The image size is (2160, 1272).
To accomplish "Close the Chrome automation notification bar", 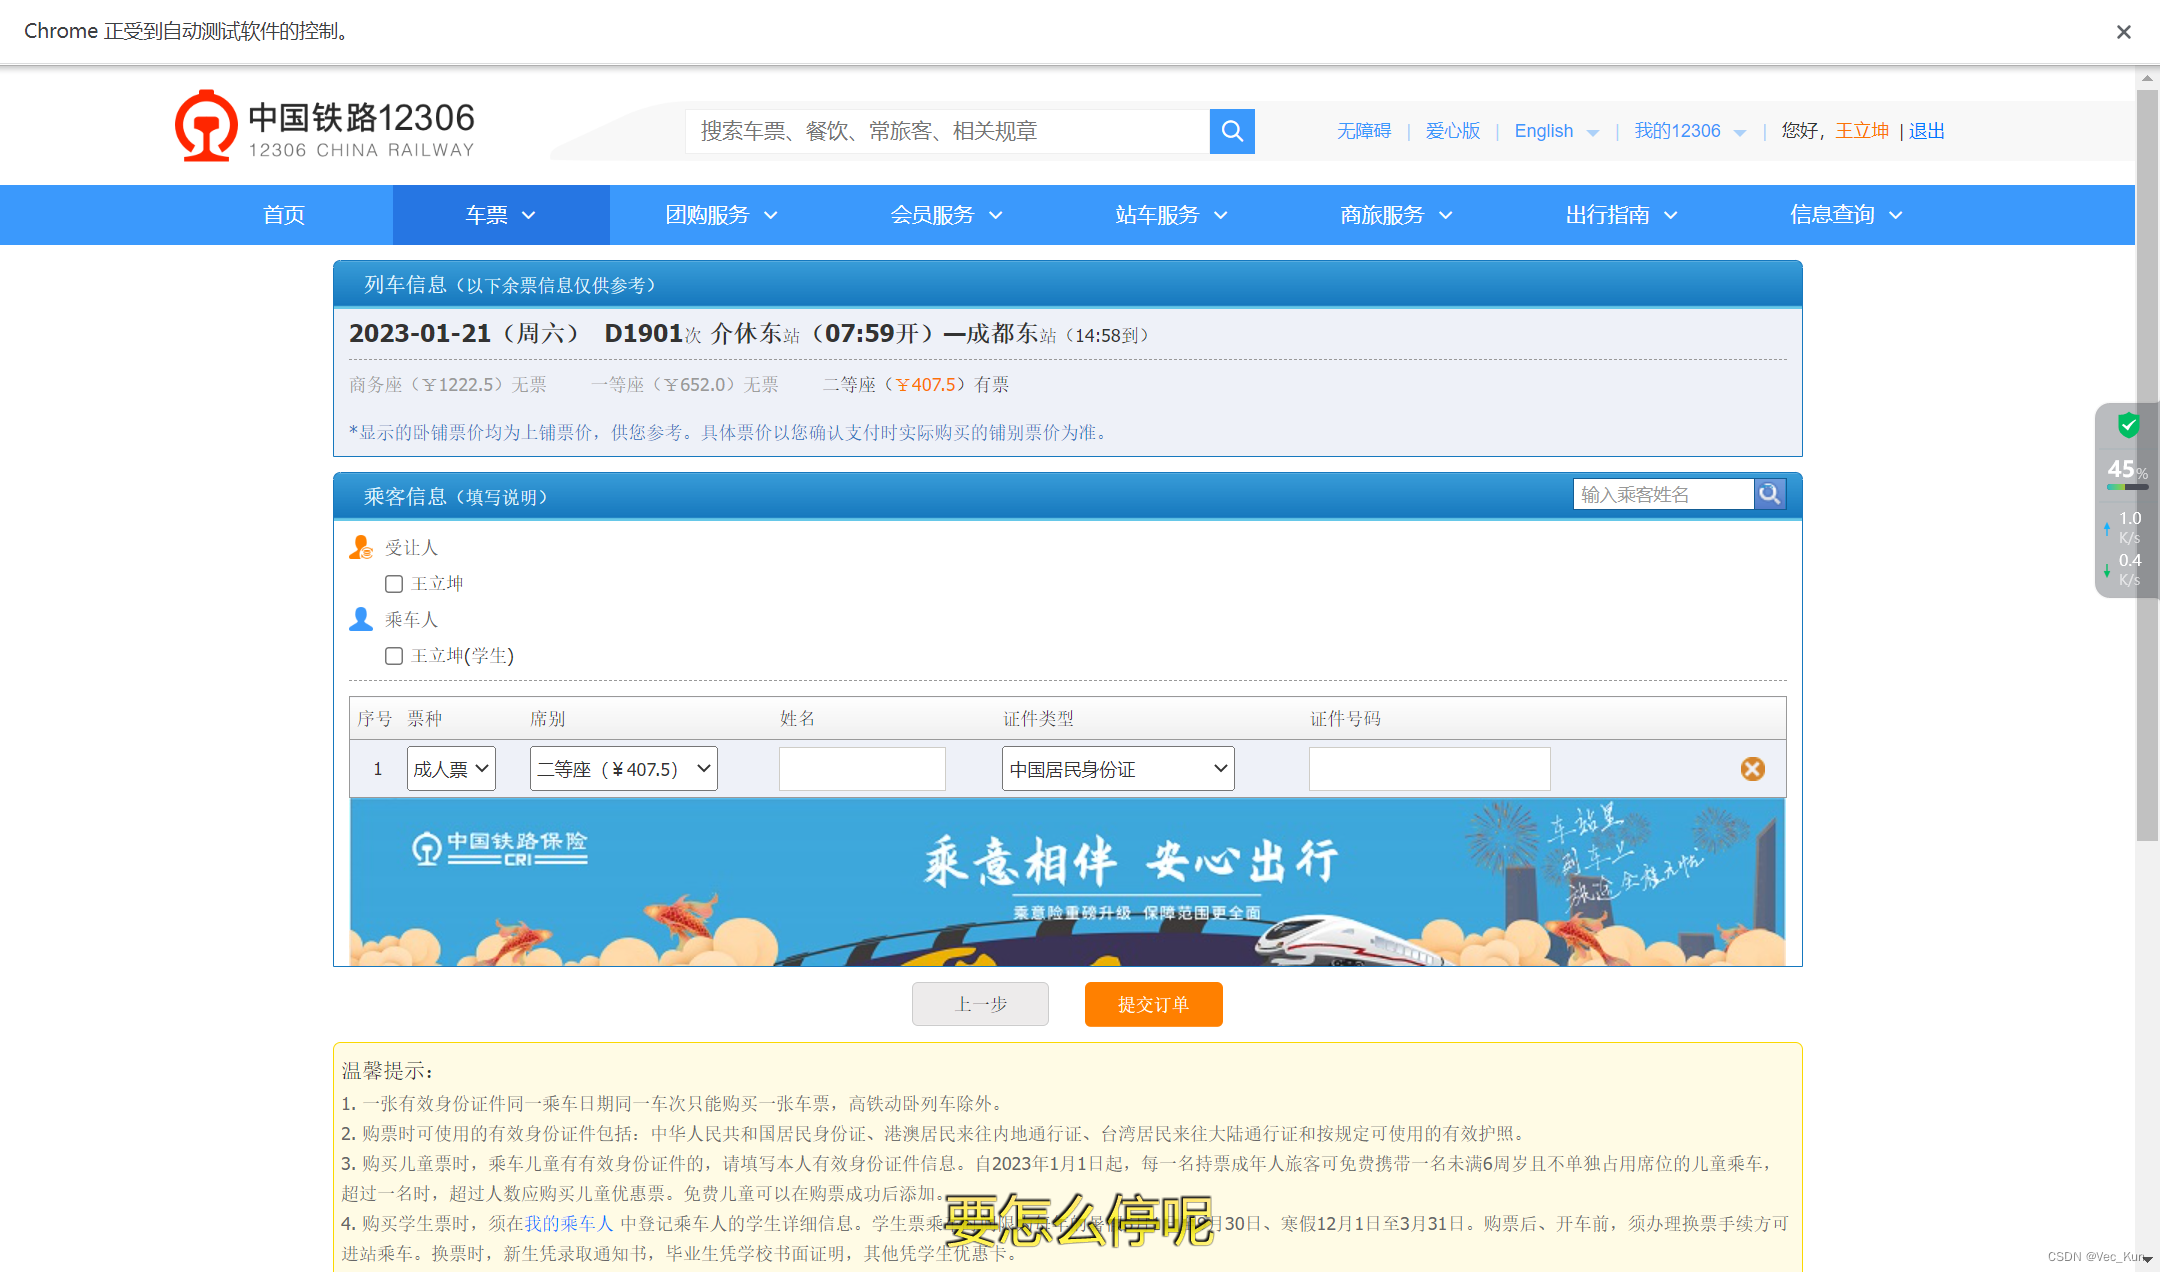I will (x=2123, y=32).
